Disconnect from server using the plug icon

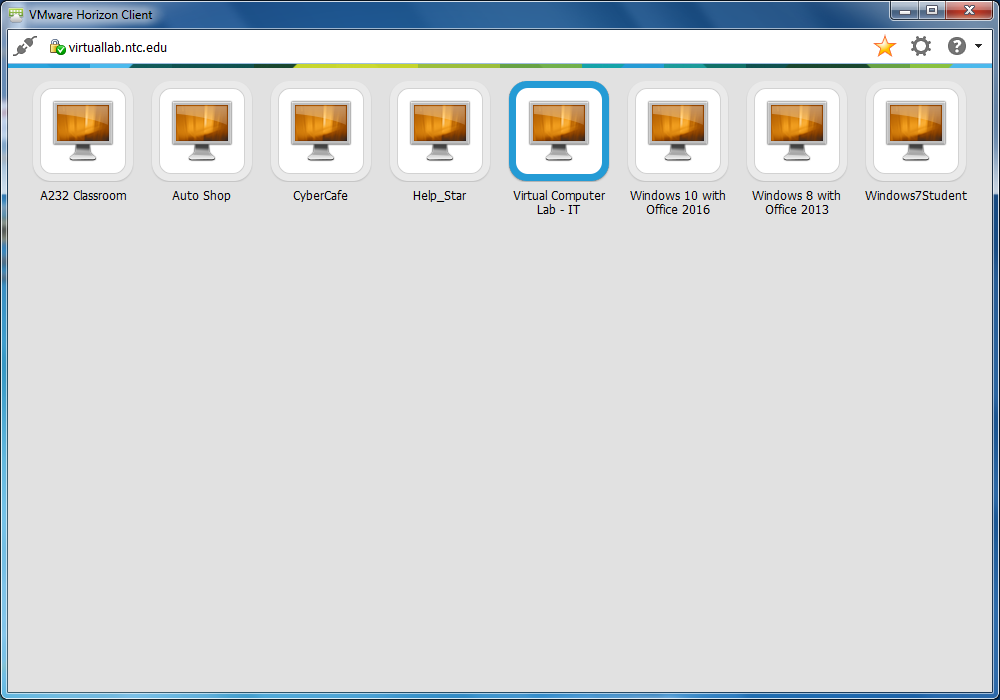(x=25, y=47)
